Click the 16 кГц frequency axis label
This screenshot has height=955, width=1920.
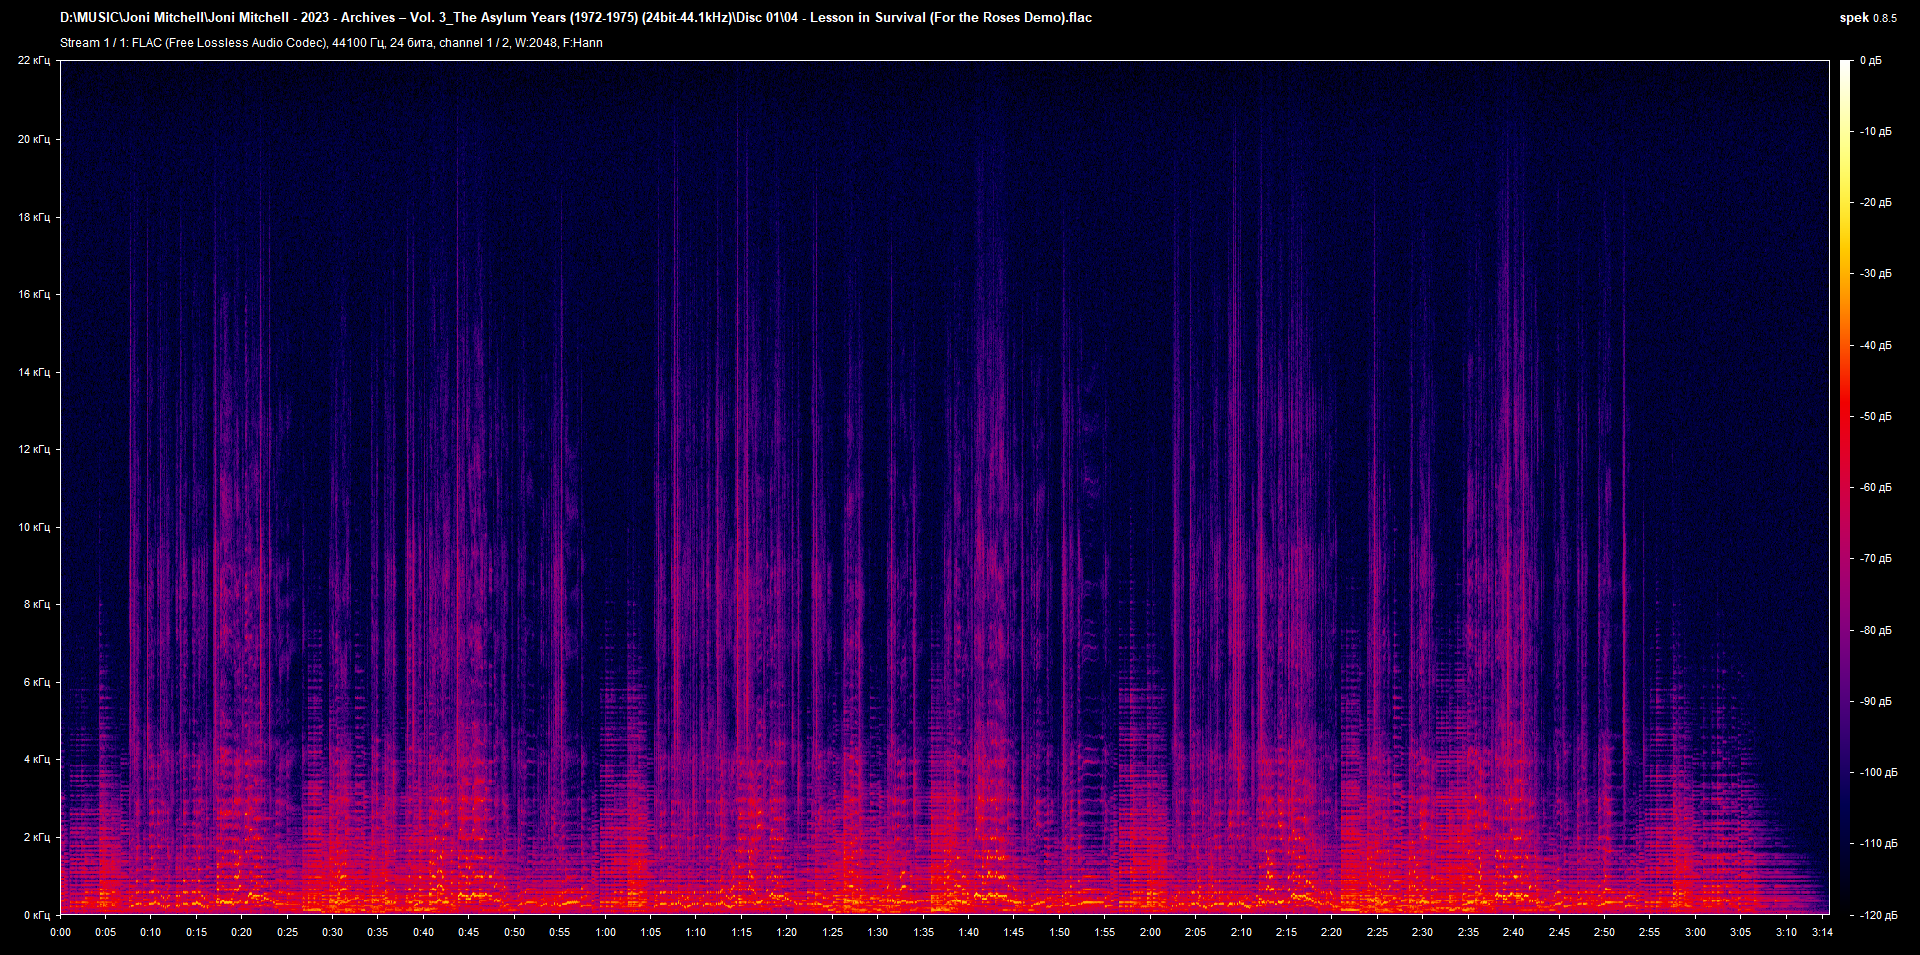click(36, 294)
